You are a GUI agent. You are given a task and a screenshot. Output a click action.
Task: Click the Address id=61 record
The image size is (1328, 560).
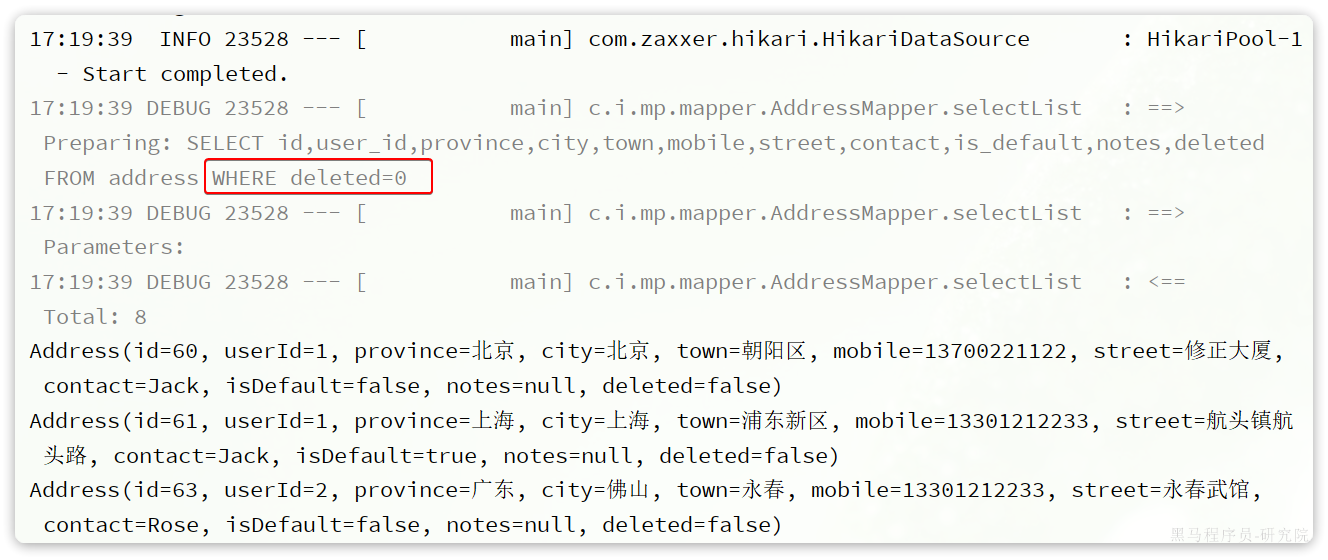tap(662, 438)
